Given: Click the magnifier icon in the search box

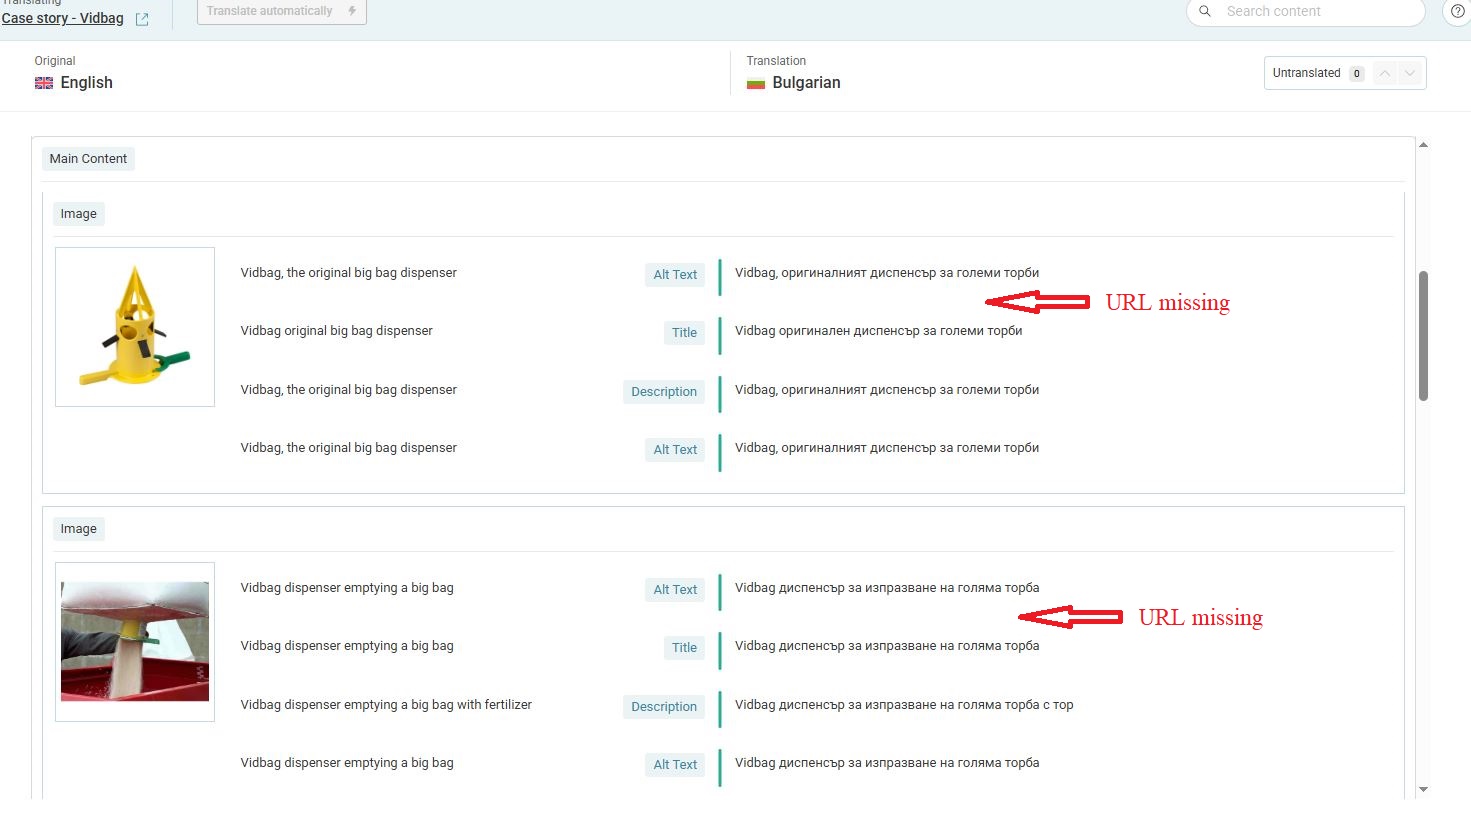Looking at the screenshot, I should [x=1205, y=11].
